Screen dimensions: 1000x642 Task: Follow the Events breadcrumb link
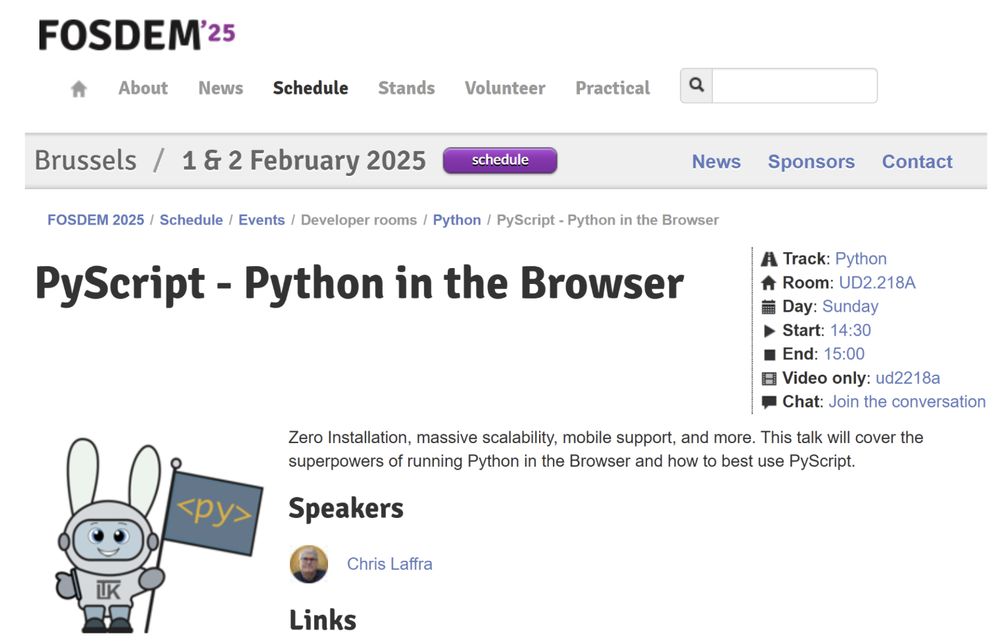[x=261, y=220]
